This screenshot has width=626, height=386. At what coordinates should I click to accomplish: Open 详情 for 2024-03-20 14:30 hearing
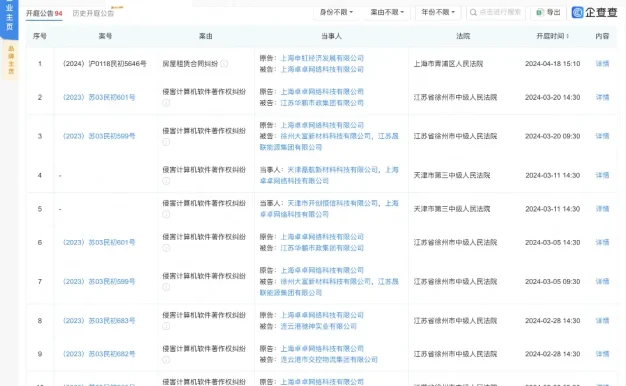tap(602, 97)
